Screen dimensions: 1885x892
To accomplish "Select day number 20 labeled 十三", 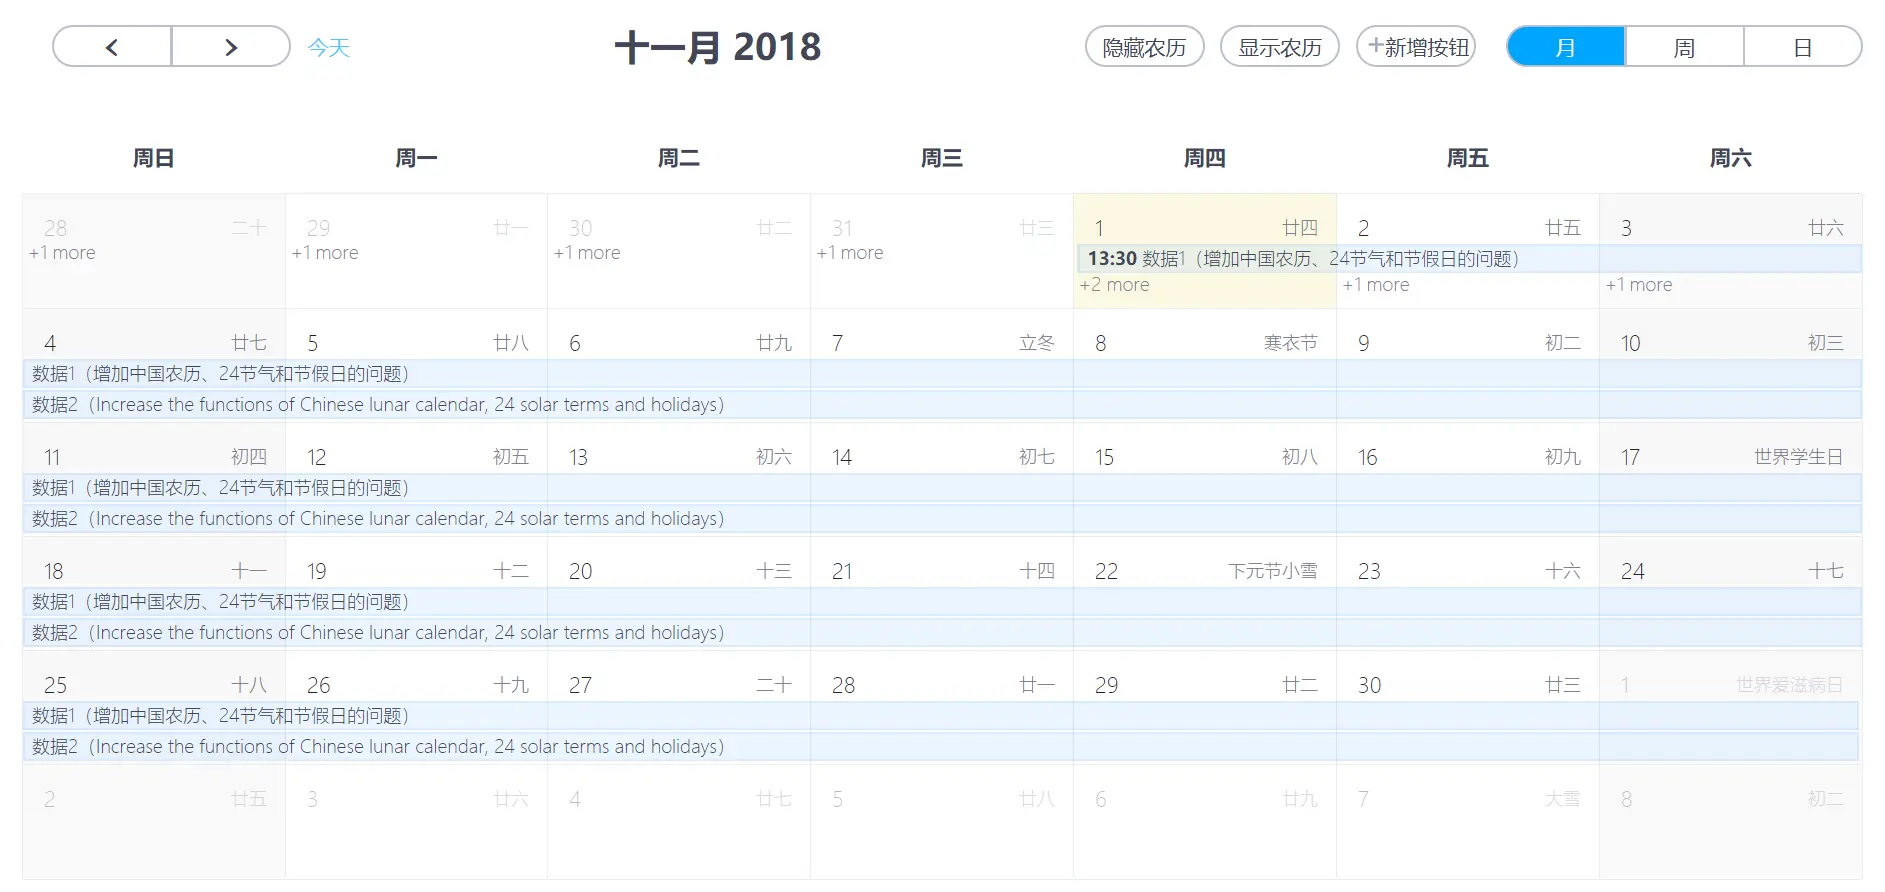I will (580, 572).
